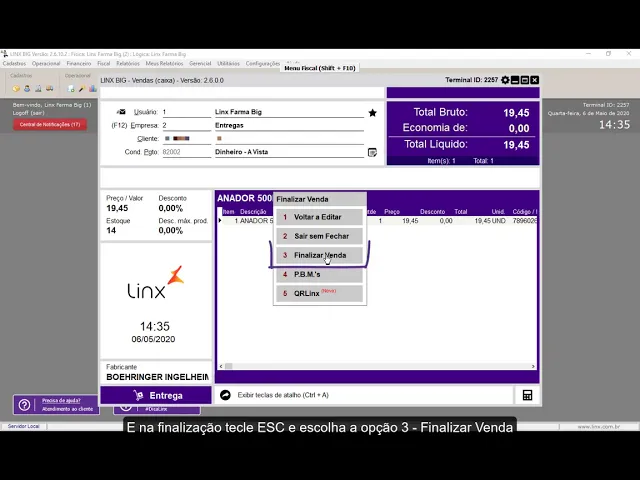640x480 pixels.
Task: Open Central de Notificações (17)
Action: click(50, 124)
